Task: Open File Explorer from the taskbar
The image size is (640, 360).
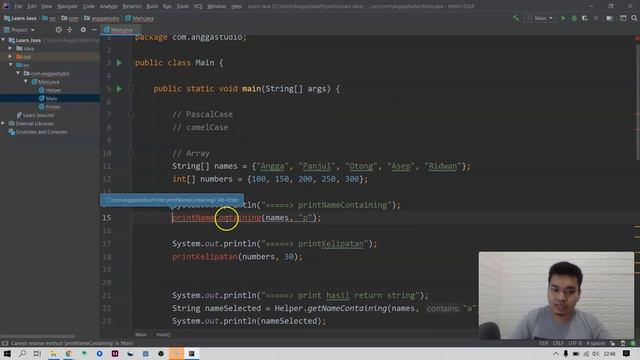Action: pyautogui.click(x=53, y=353)
